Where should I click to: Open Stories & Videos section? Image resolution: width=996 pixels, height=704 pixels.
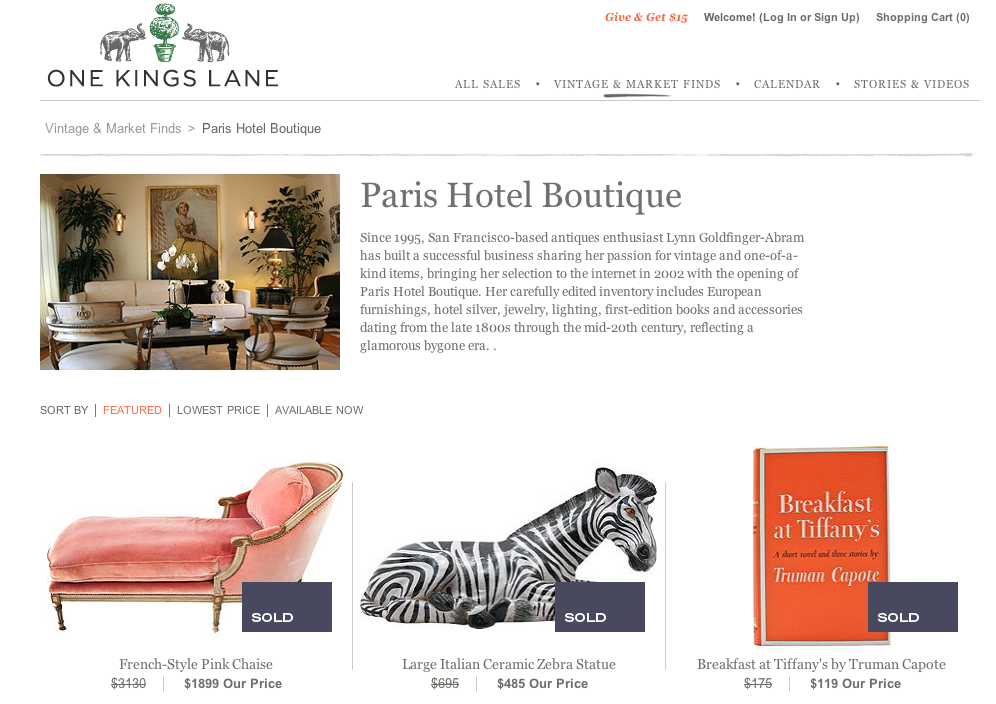[x=912, y=84]
